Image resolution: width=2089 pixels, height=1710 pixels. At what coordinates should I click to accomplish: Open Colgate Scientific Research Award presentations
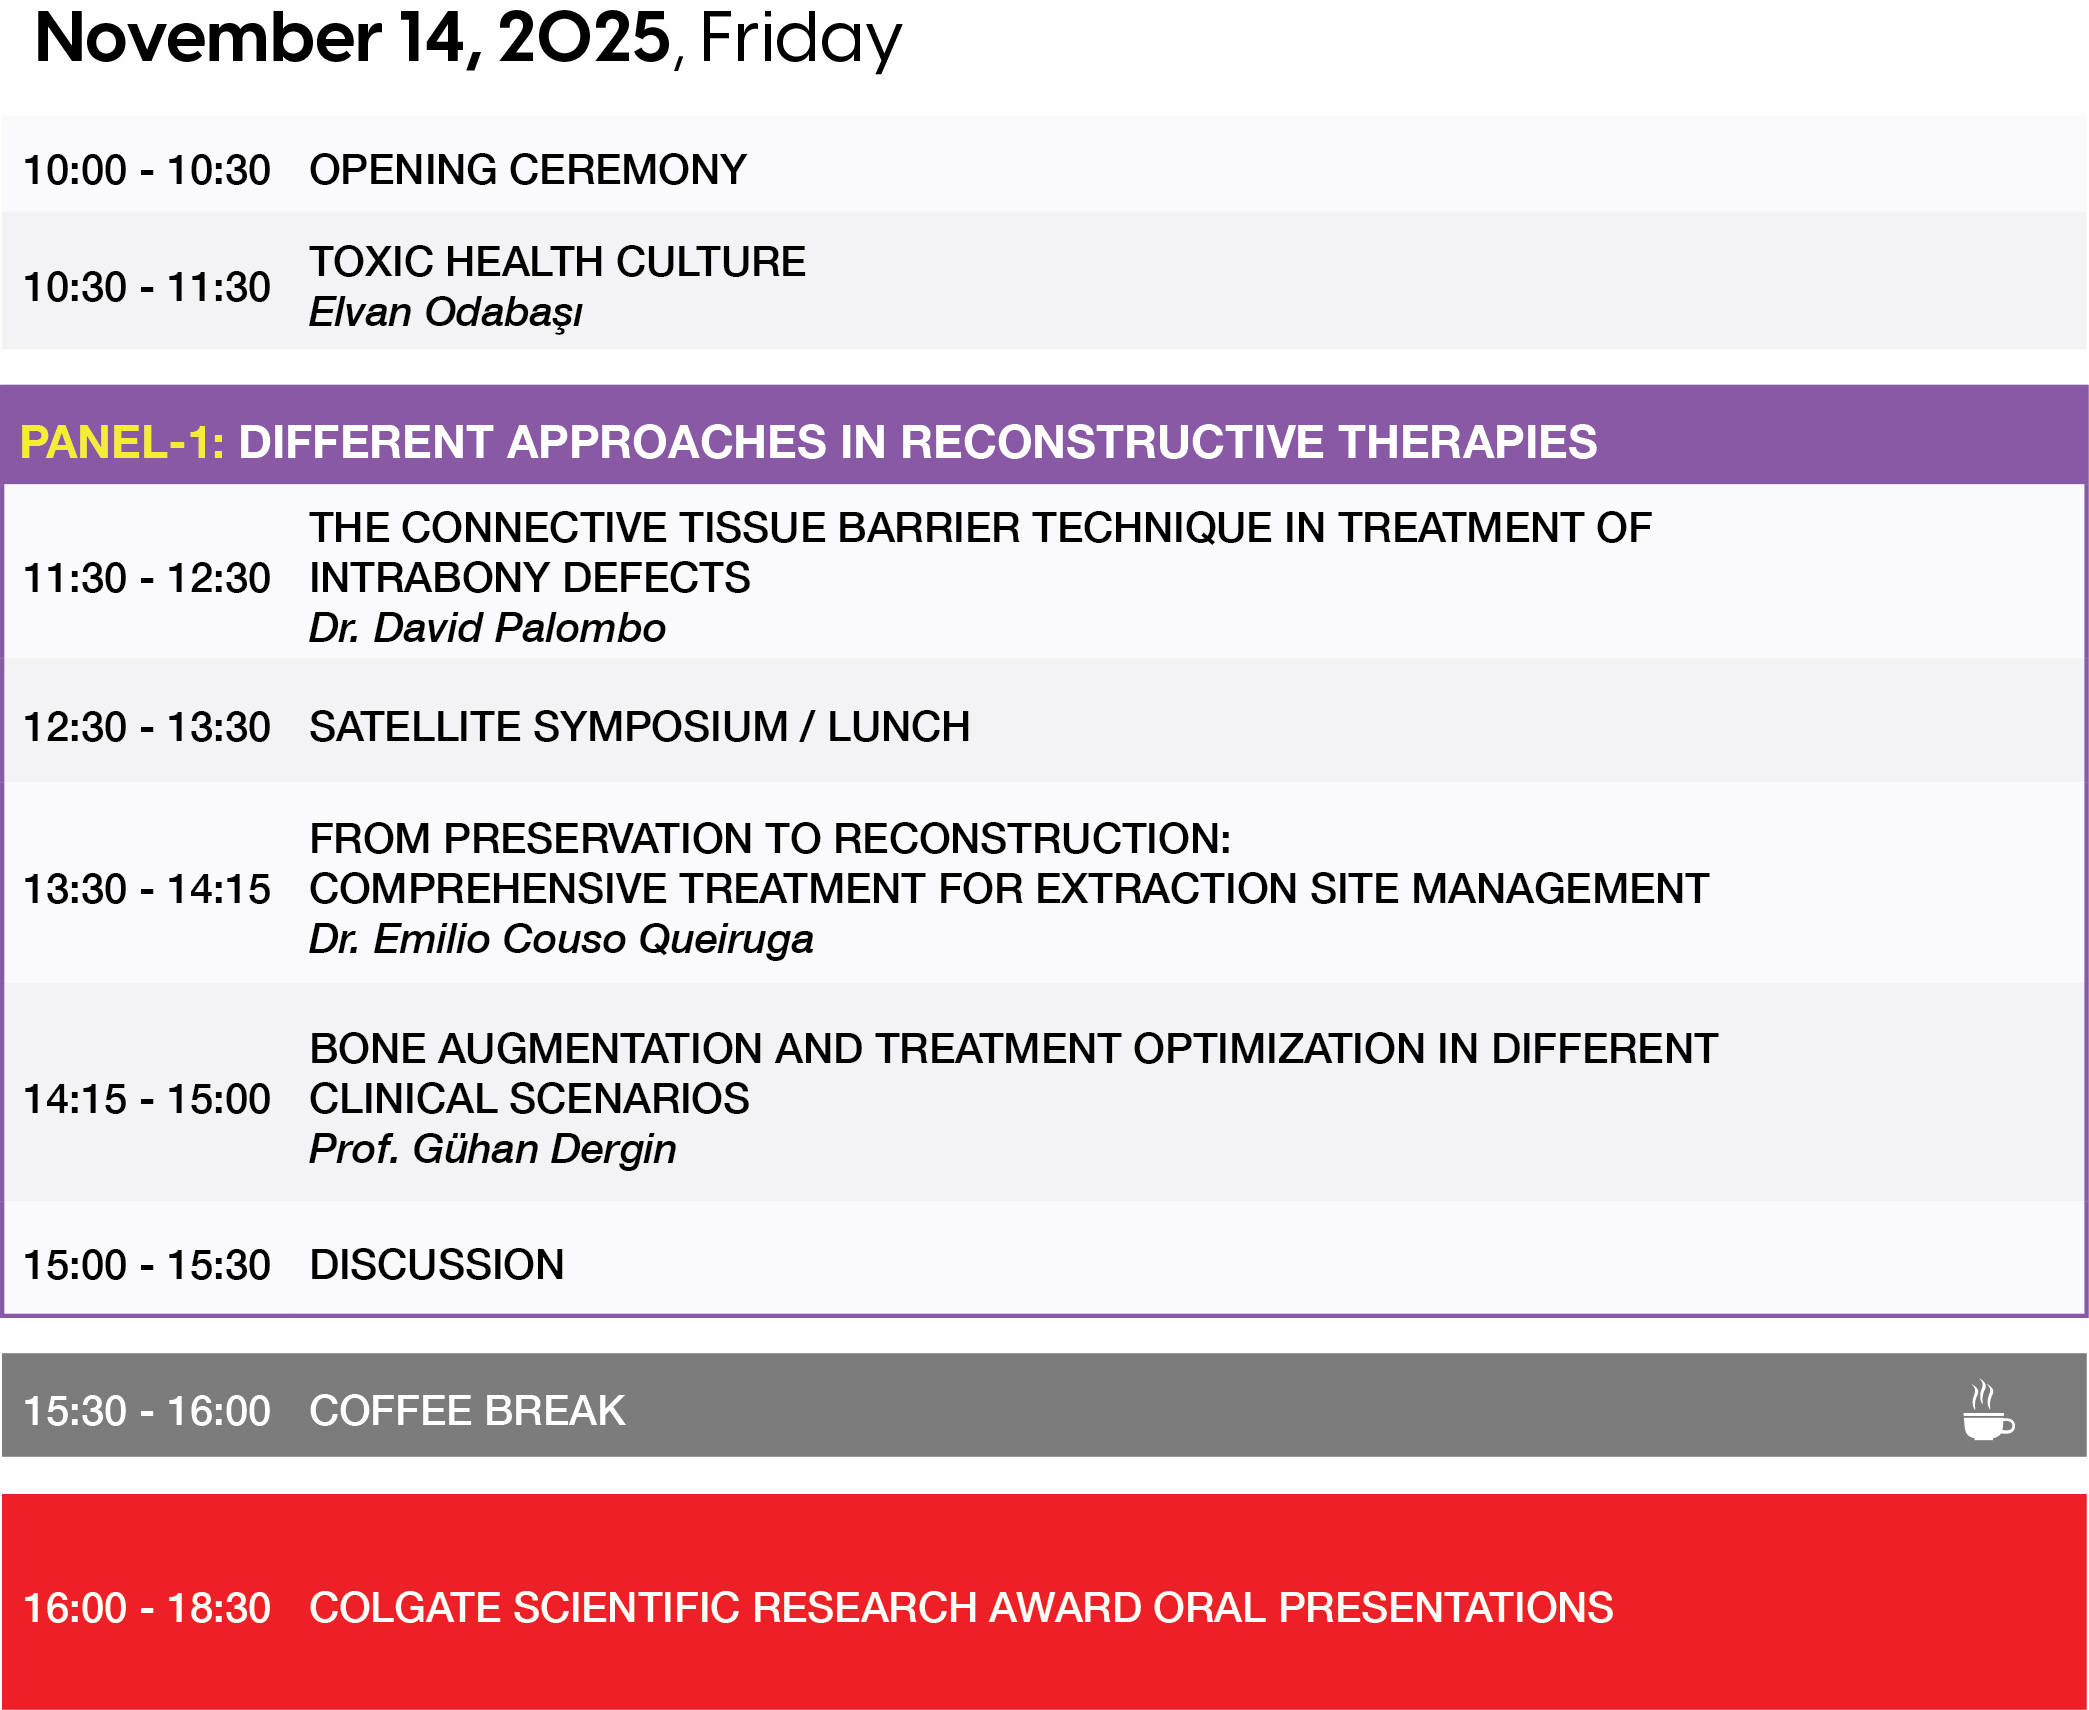click(x=960, y=1608)
